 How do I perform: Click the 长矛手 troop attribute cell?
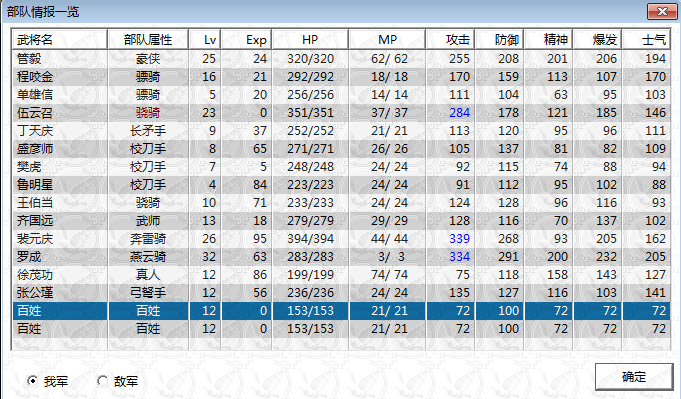coord(148,131)
